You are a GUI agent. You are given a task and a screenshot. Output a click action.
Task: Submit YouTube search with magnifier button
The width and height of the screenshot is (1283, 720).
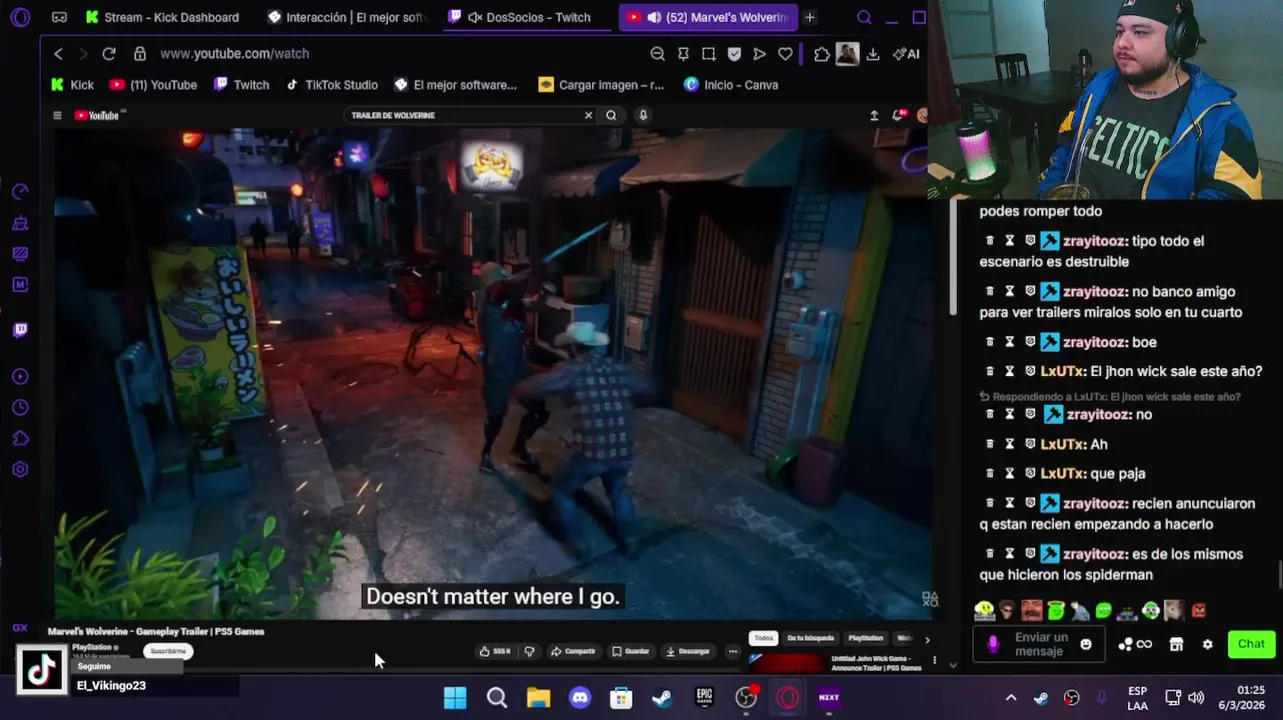point(611,115)
